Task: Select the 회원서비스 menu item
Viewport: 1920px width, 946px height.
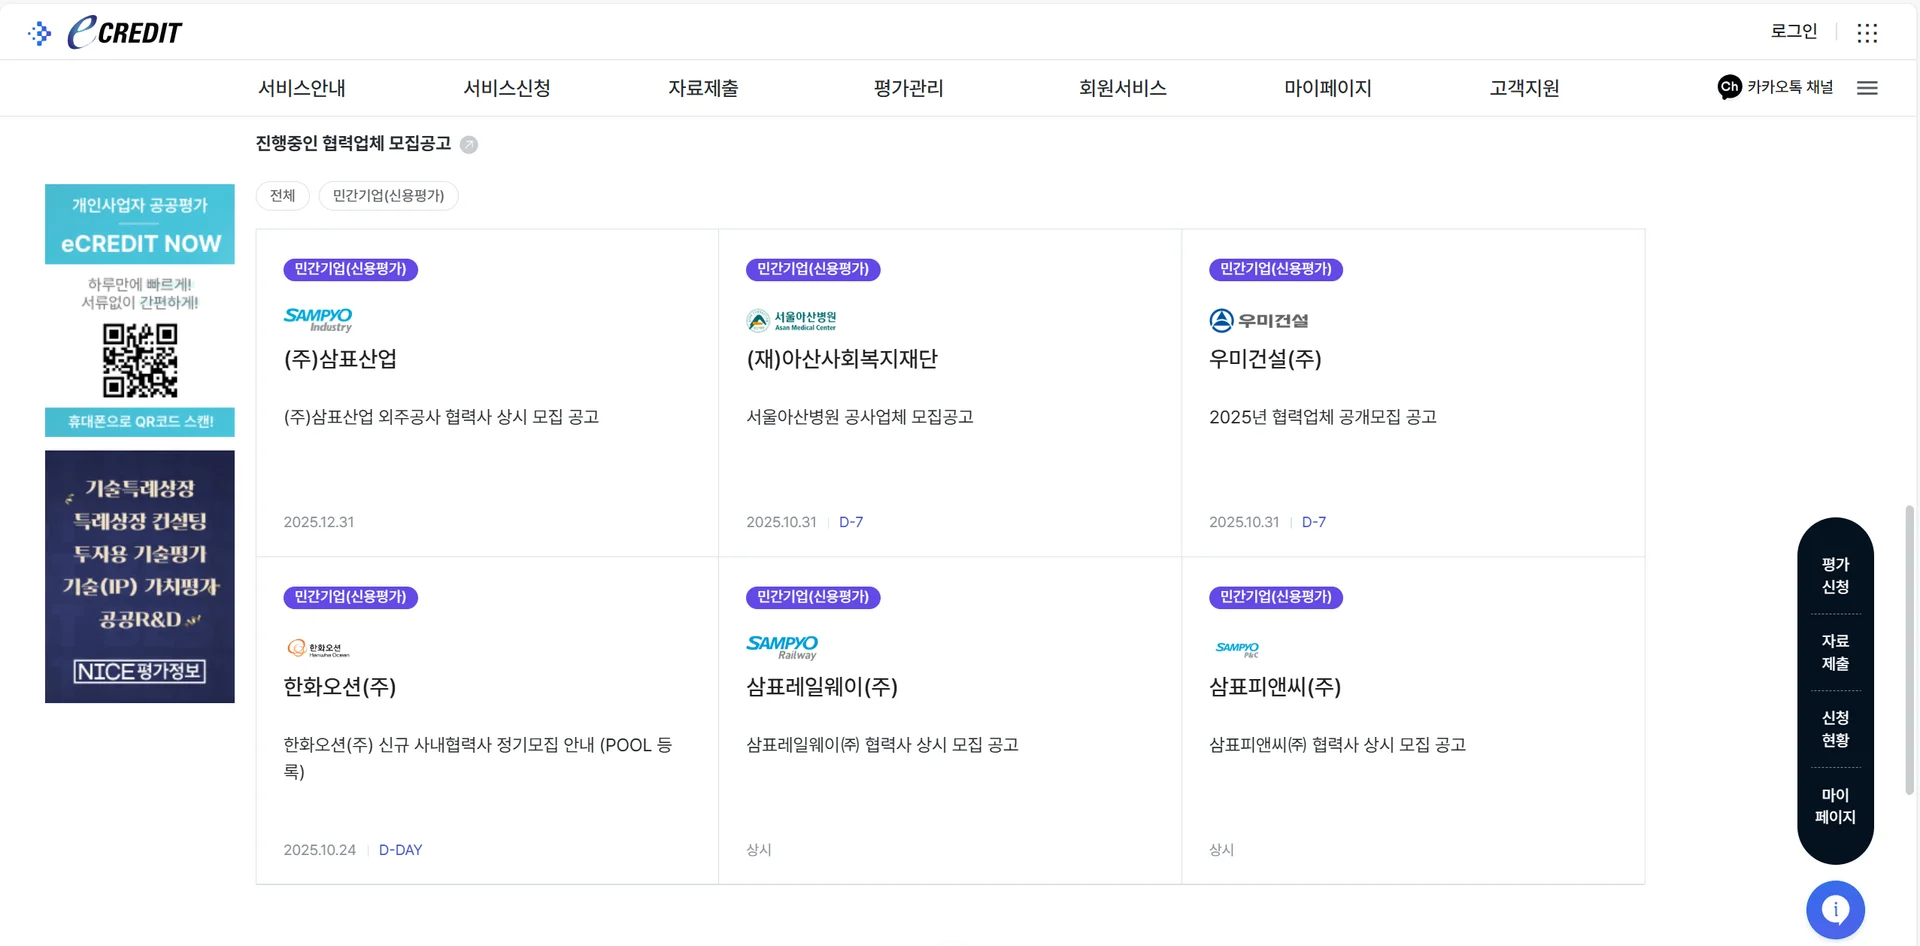Action: [x=1122, y=88]
